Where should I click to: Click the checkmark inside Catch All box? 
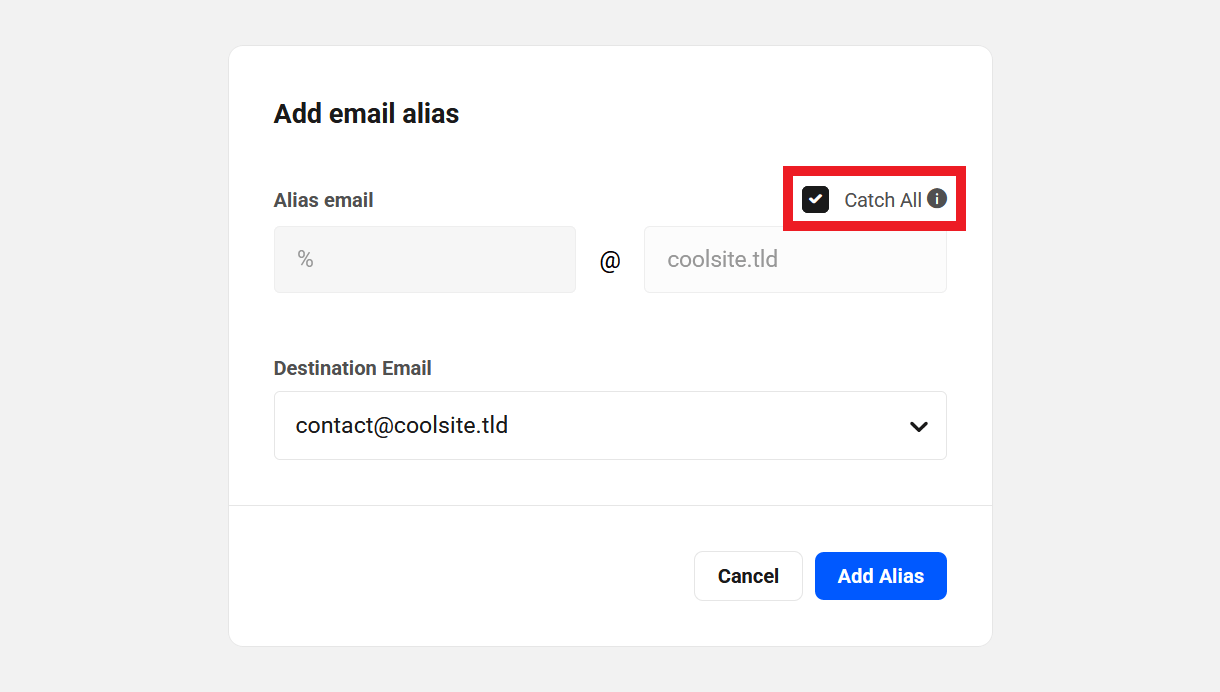[815, 199]
